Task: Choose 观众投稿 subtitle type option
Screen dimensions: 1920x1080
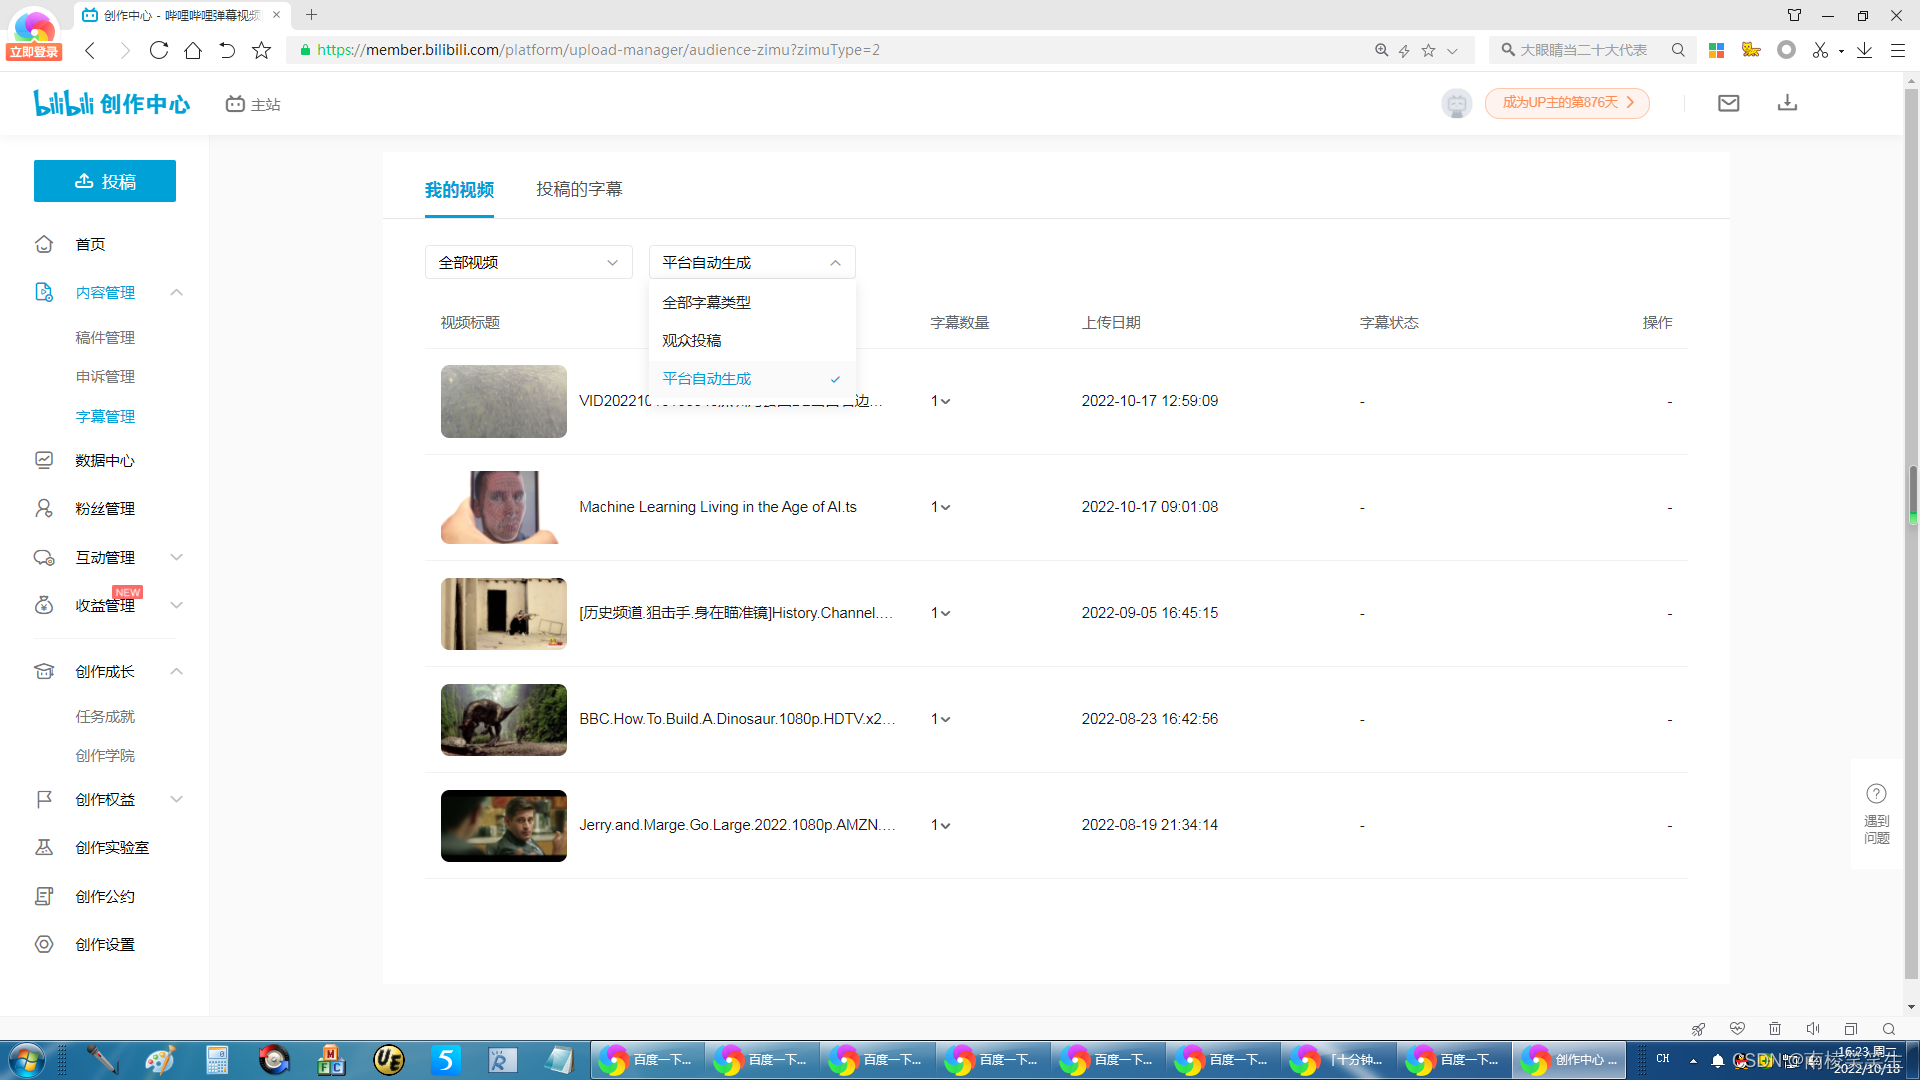Action: pos(692,340)
